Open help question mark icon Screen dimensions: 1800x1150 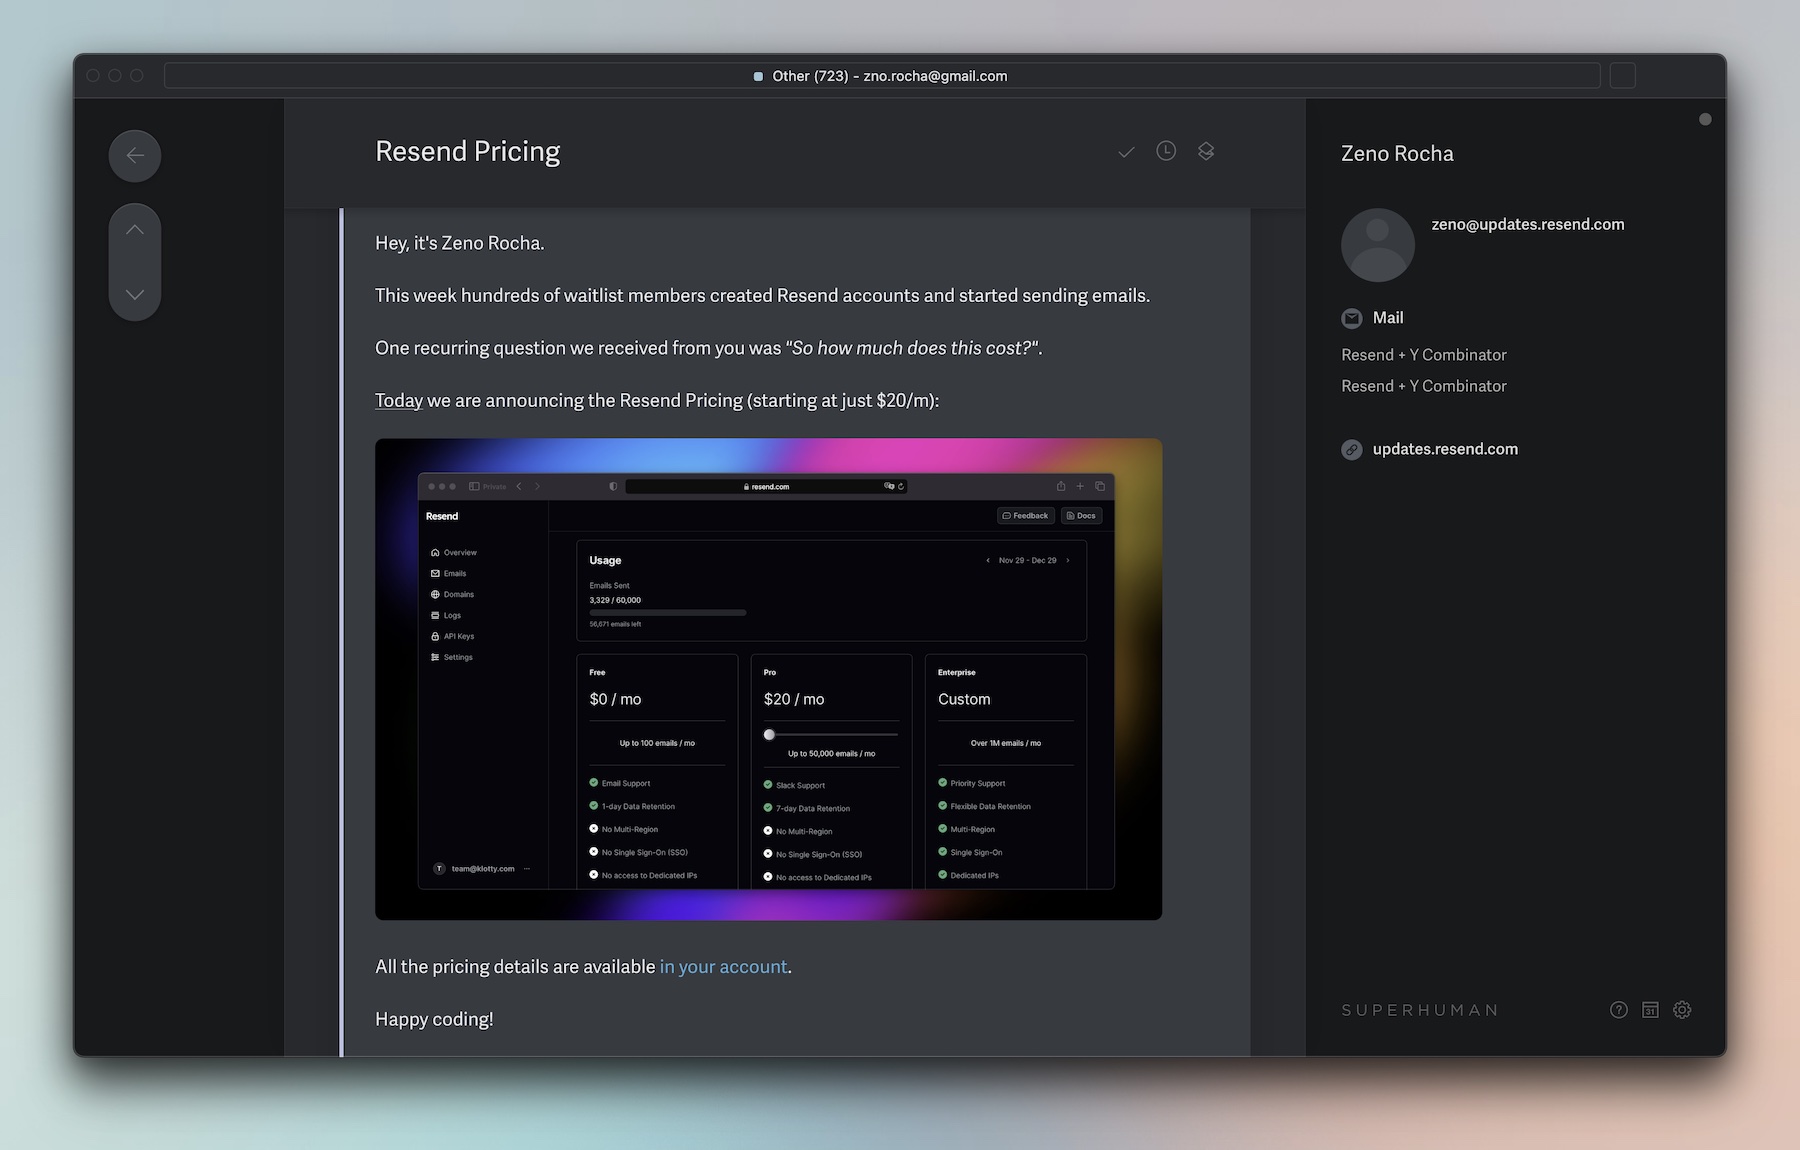click(1618, 1010)
